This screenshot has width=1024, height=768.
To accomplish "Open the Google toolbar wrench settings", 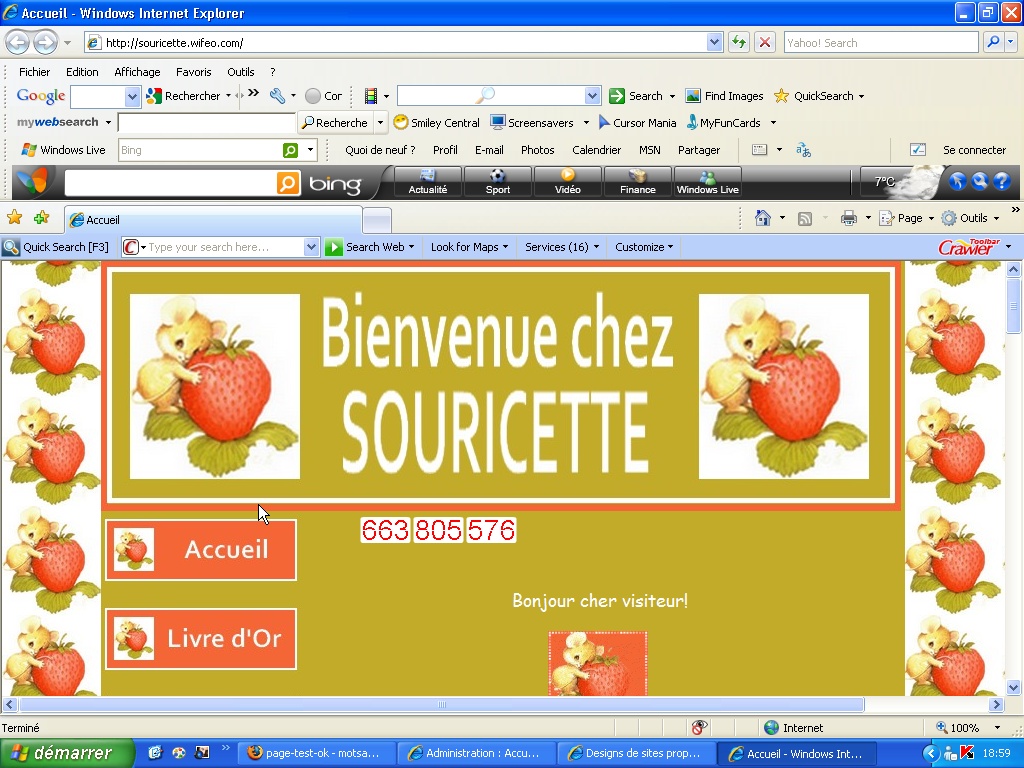I will (x=277, y=96).
